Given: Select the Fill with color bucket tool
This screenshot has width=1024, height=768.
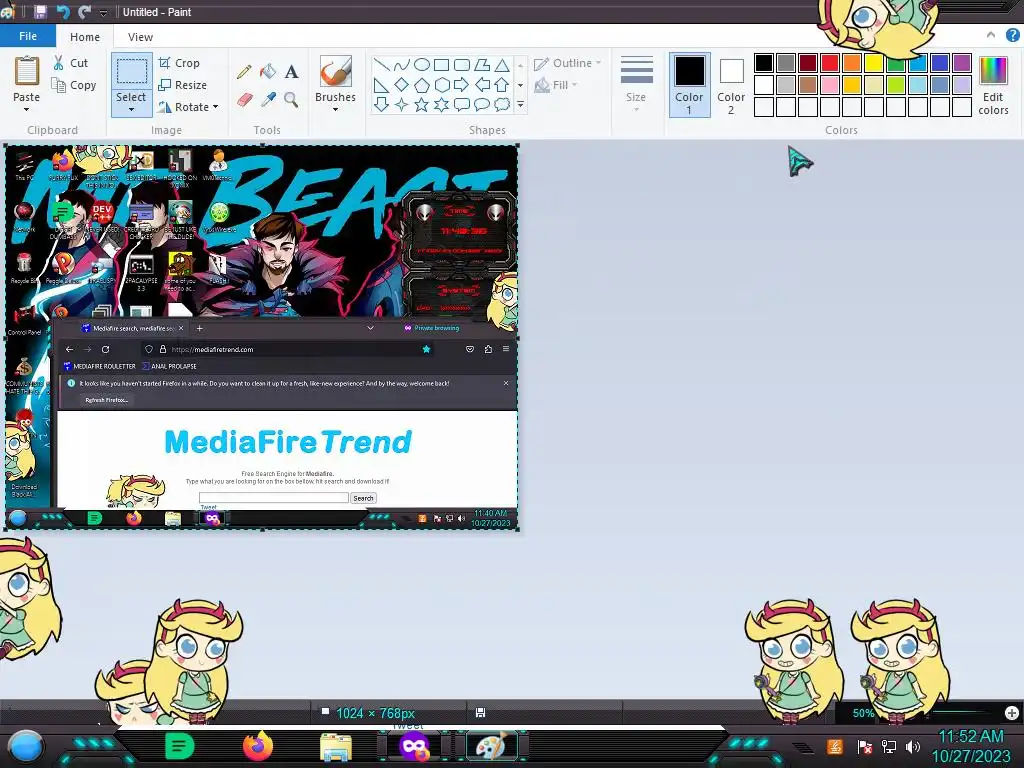Looking at the screenshot, I should pyautogui.click(x=268, y=71).
